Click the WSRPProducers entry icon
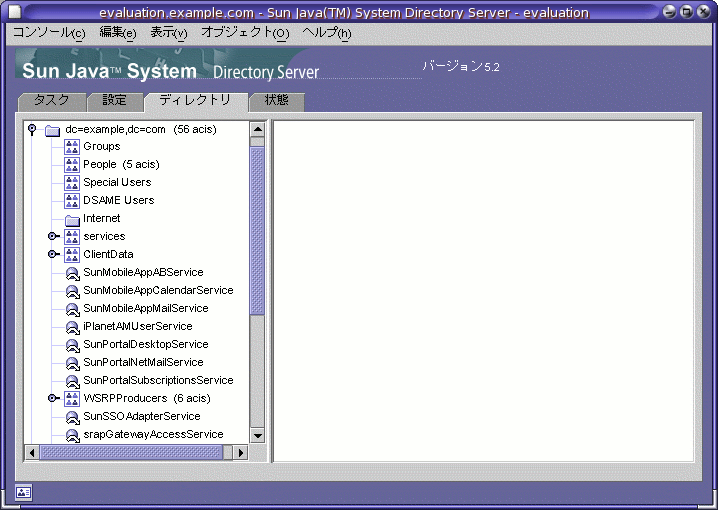This screenshot has width=718, height=510. [x=72, y=399]
